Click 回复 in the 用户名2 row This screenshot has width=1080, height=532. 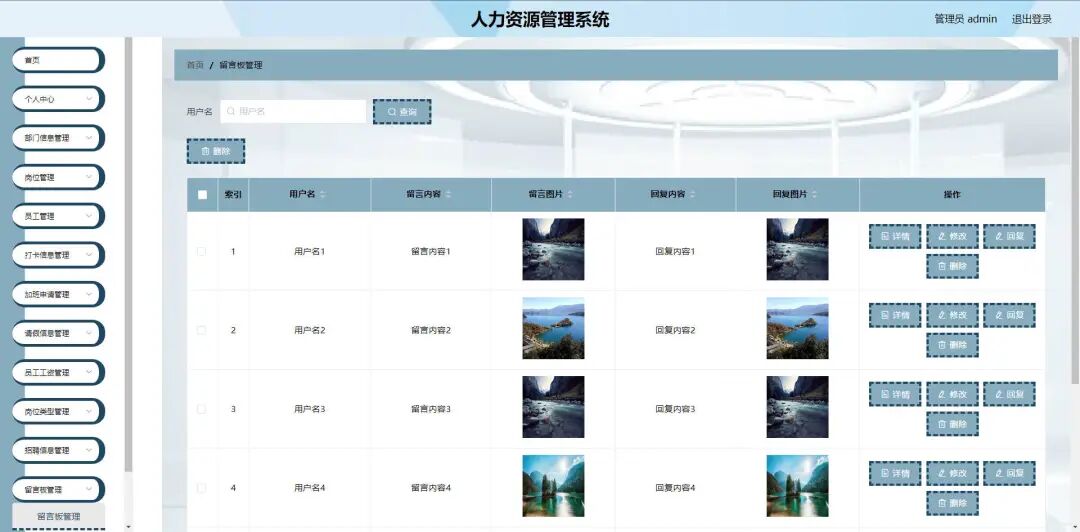coord(1009,315)
